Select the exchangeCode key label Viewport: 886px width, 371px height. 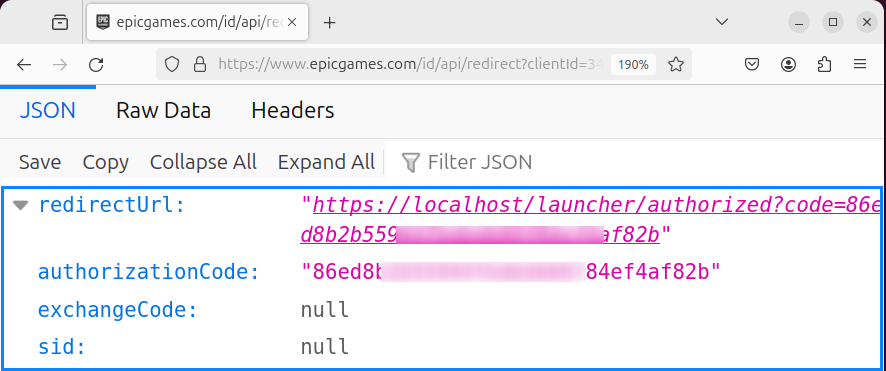pos(118,310)
